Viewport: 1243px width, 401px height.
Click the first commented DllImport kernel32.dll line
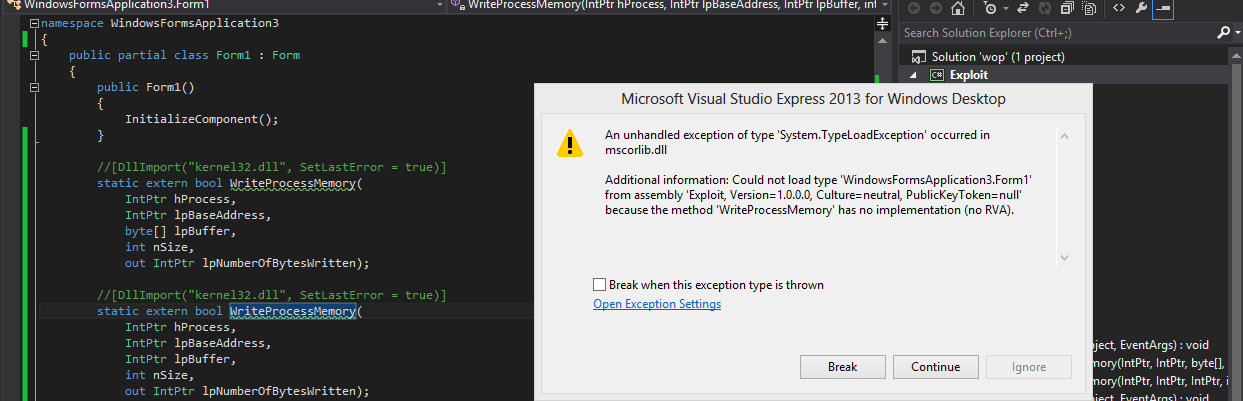(x=271, y=167)
